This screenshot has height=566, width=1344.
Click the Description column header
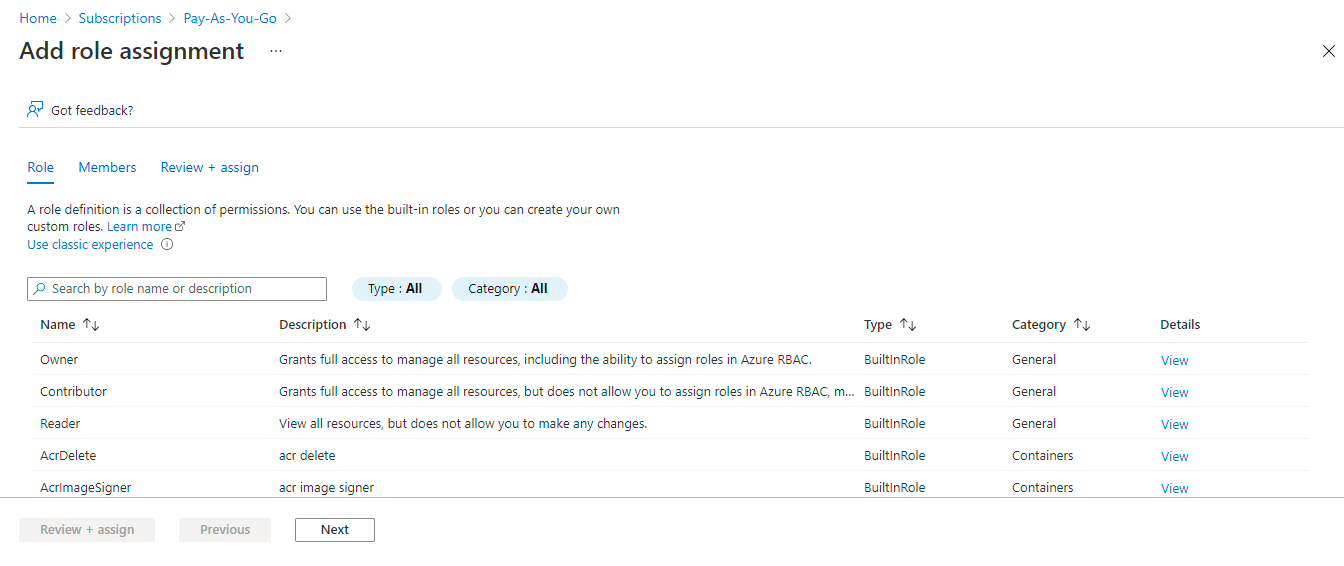click(313, 325)
